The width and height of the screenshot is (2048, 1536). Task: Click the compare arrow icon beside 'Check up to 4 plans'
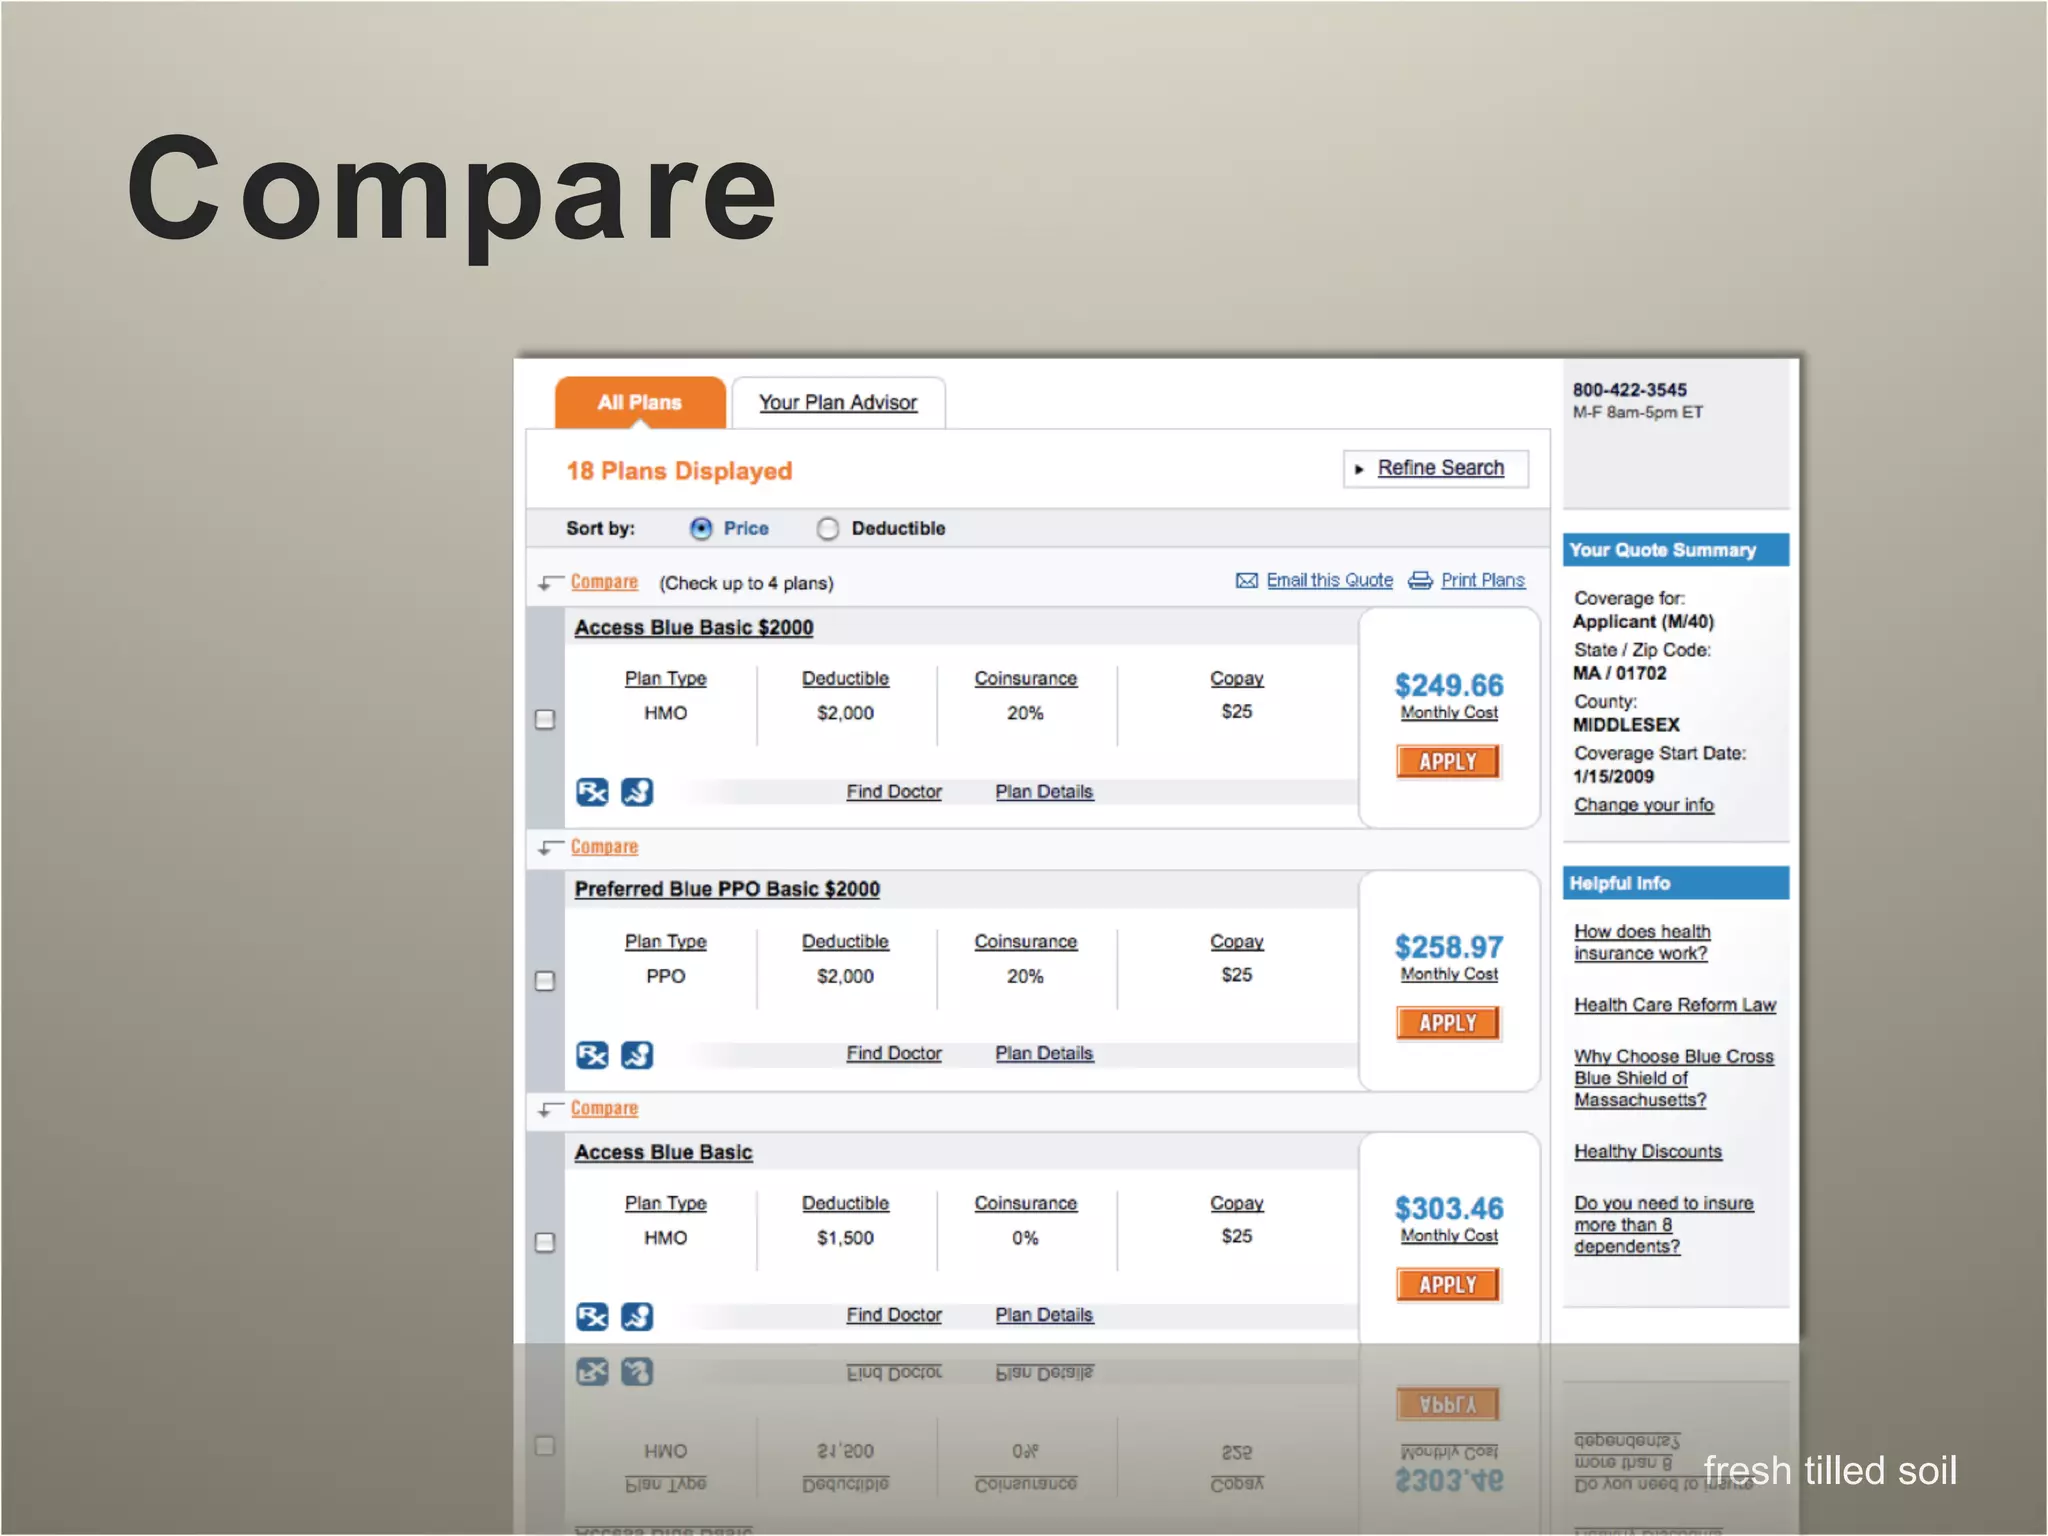[x=551, y=583]
